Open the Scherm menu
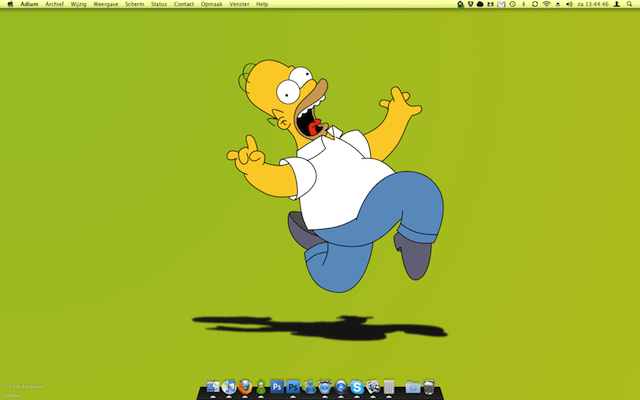640x400 pixels. point(134,4)
